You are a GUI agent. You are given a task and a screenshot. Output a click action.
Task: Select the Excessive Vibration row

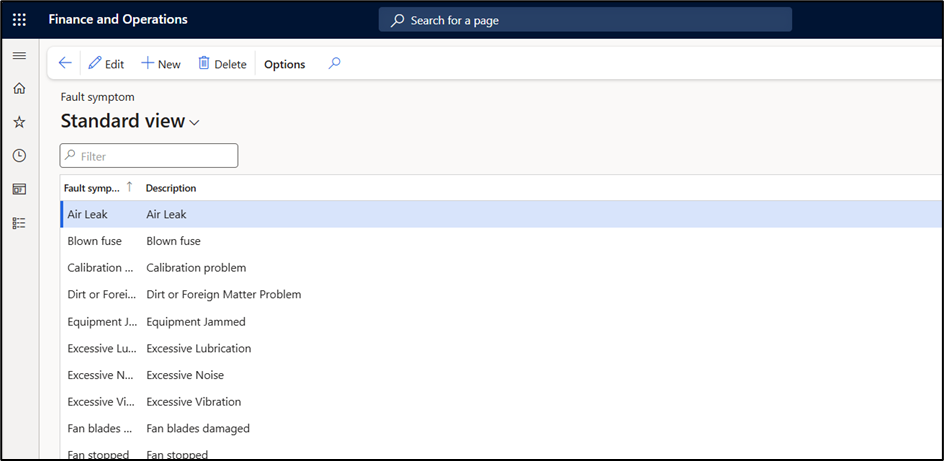click(193, 402)
